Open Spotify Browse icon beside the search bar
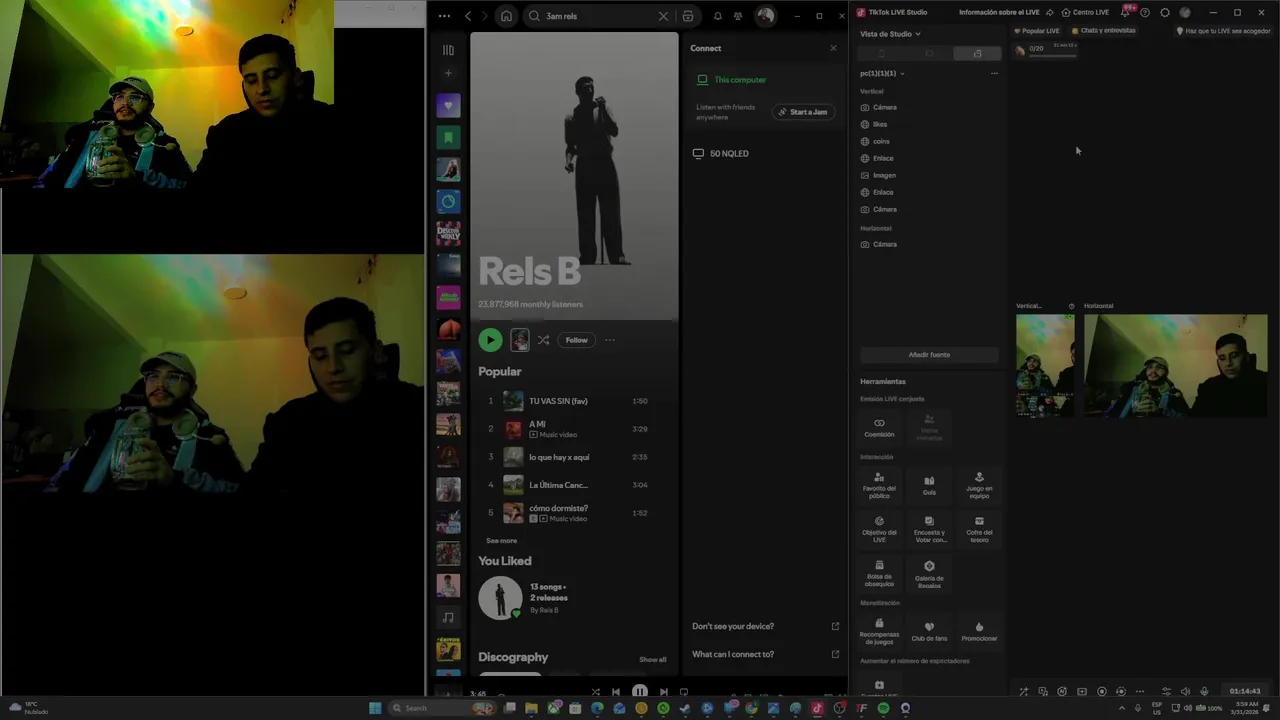The image size is (1280, 720). (688, 16)
